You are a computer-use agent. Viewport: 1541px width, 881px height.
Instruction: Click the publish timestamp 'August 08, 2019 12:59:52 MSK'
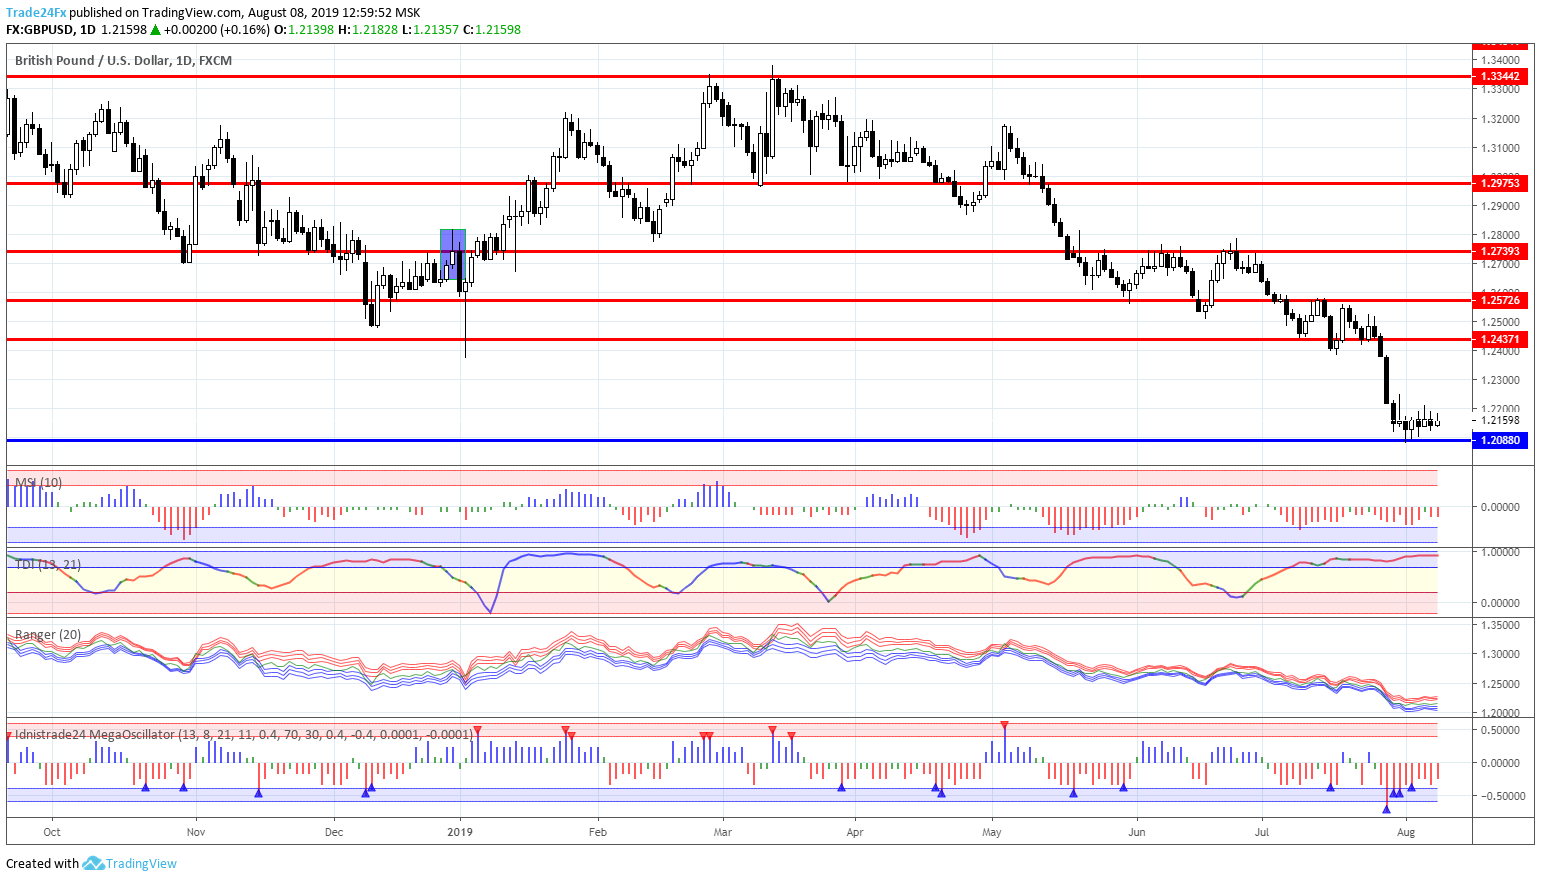[x=334, y=13]
